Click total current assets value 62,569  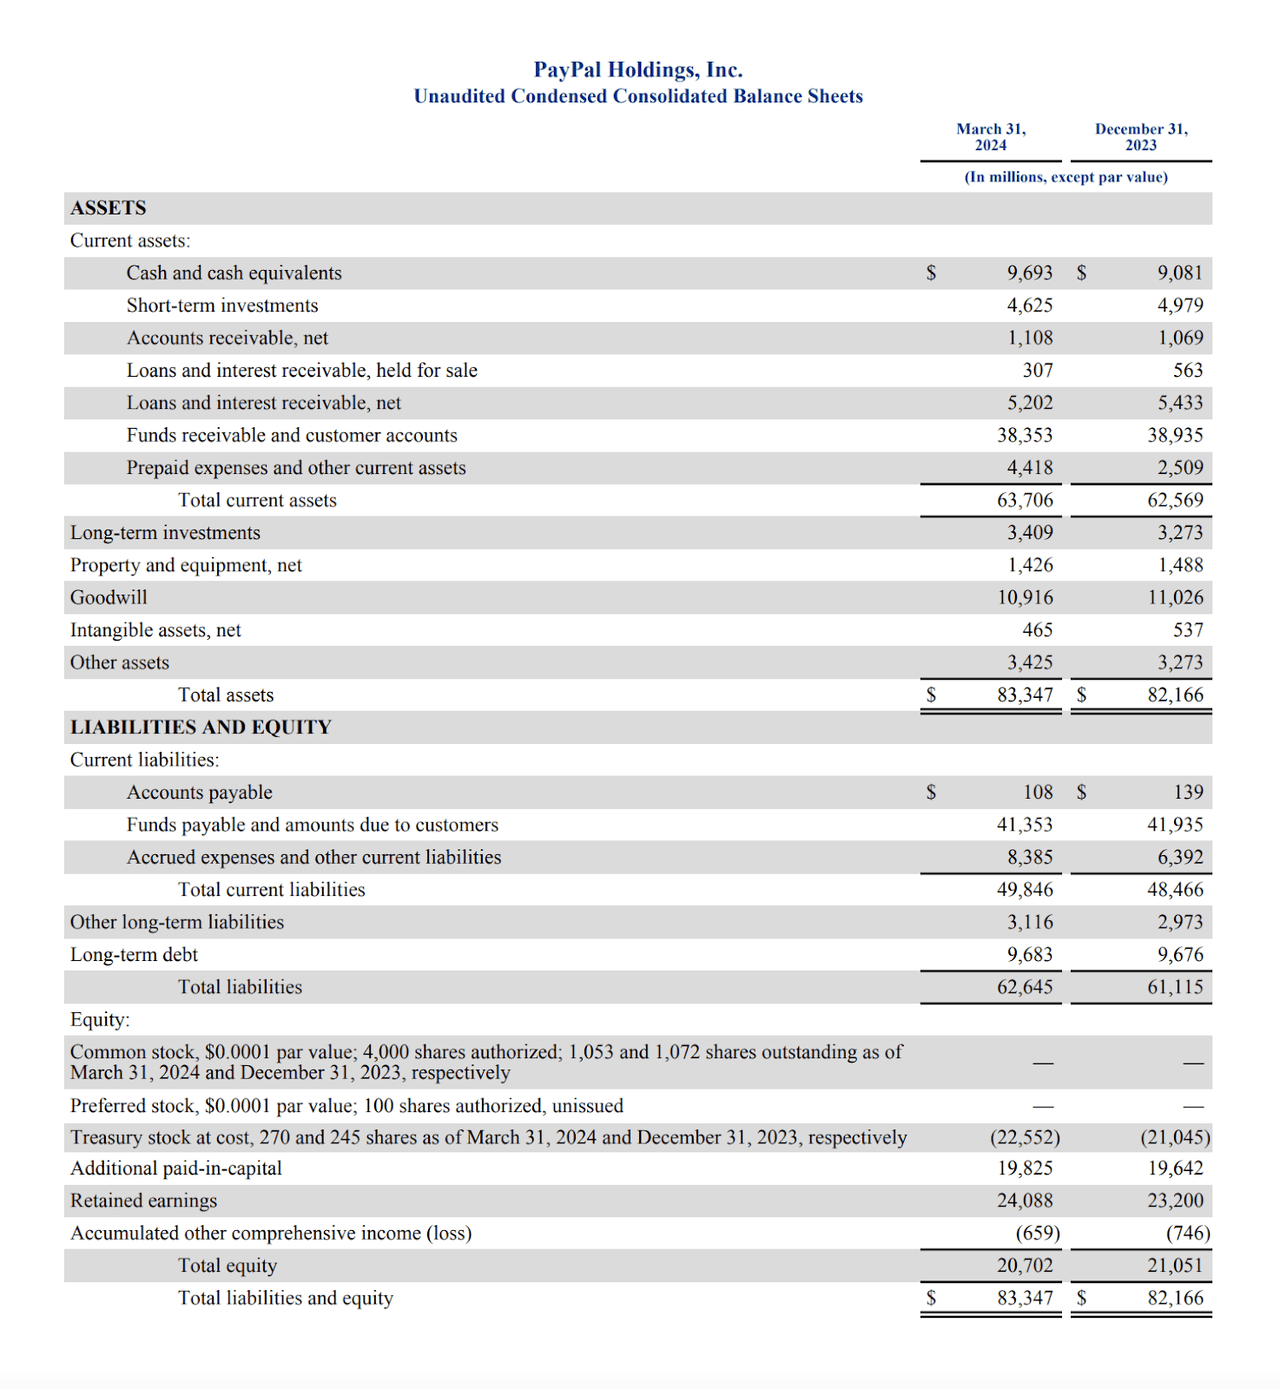click(1175, 501)
